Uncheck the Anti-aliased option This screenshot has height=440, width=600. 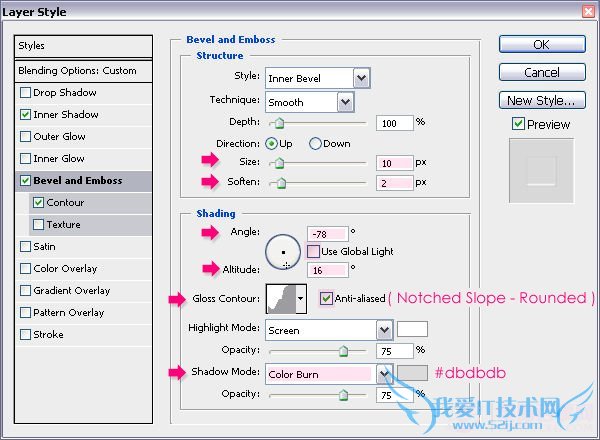(326, 298)
